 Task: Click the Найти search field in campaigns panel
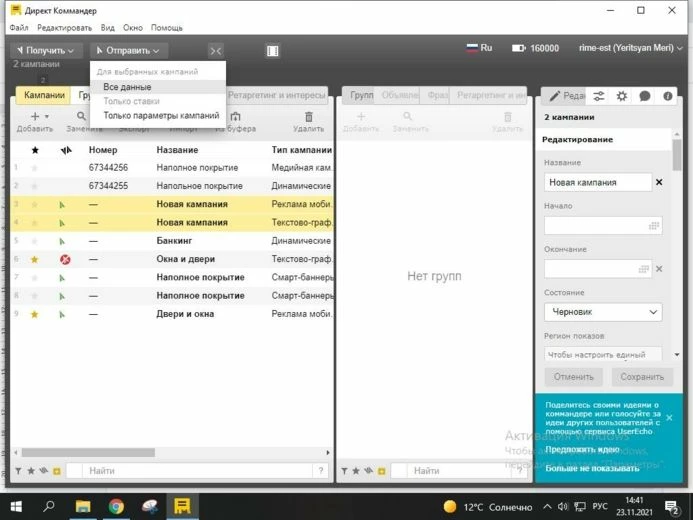(199, 471)
